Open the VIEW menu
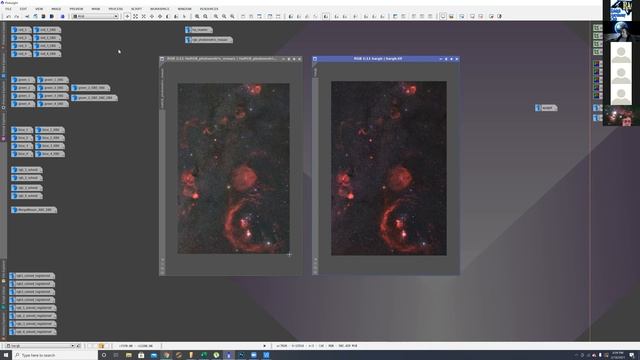The image size is (640, 360). pyautogui.click(x=39, y=9)
